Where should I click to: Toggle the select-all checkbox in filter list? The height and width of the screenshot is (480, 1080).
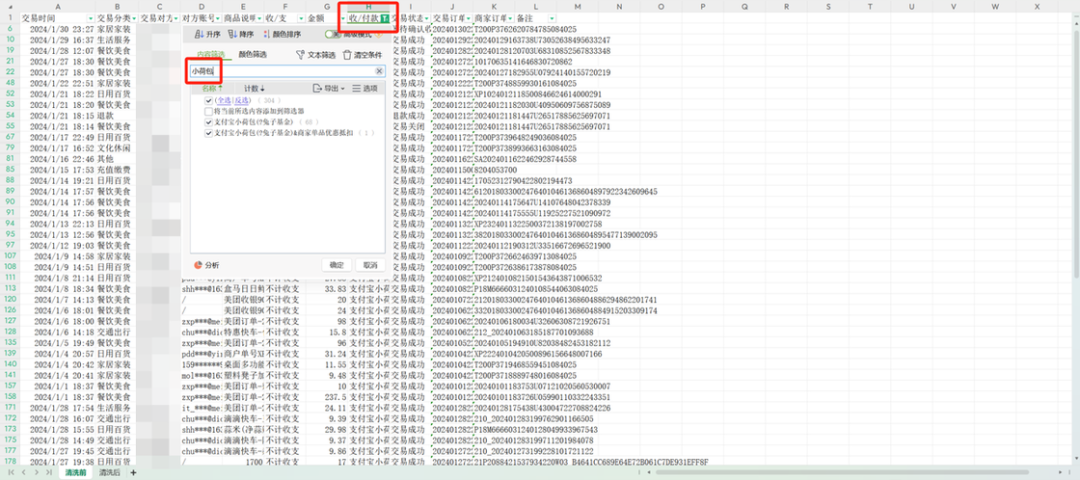click(209, 101)
